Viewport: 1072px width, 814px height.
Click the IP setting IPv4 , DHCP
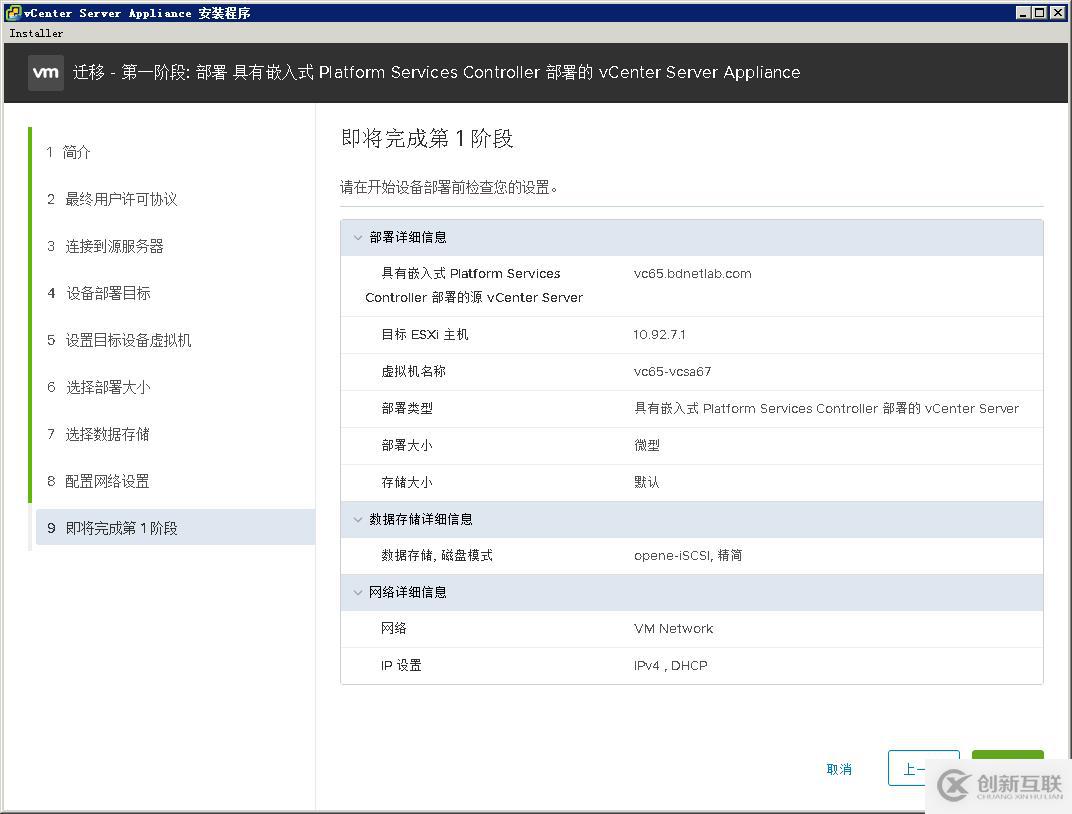(x=671, y=666)
